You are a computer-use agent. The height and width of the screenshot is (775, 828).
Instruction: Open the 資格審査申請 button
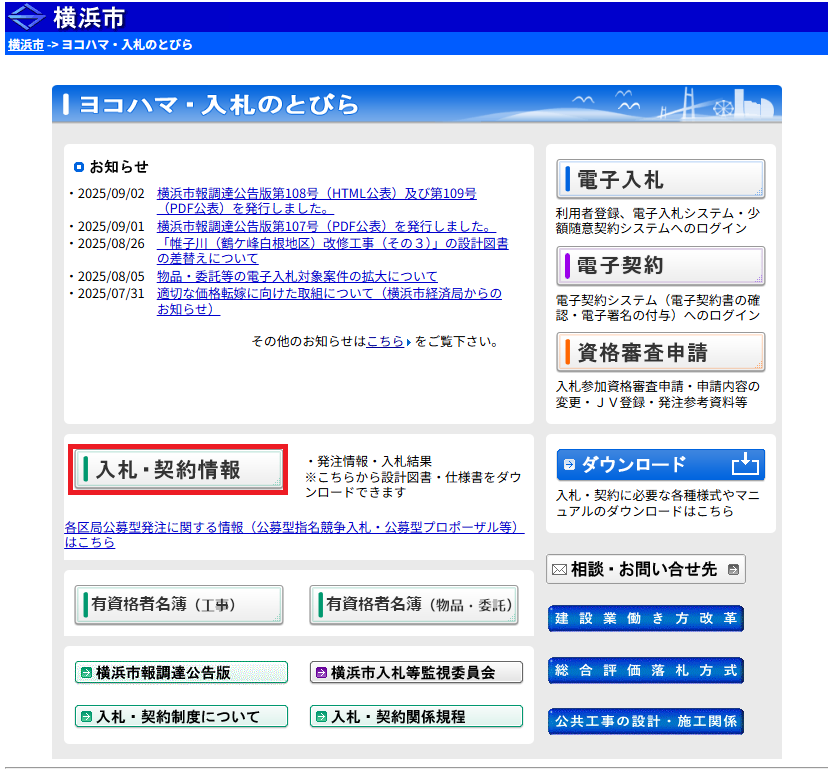661,352
